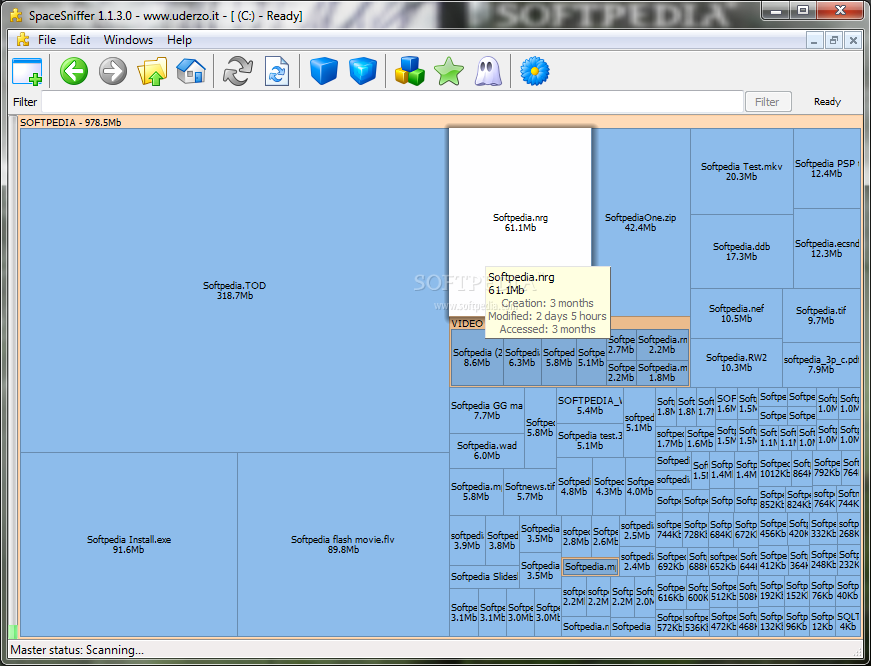Go forward with the gray arrow
The width and height of the screenshot is (871, 666).
tap(113, 71)
